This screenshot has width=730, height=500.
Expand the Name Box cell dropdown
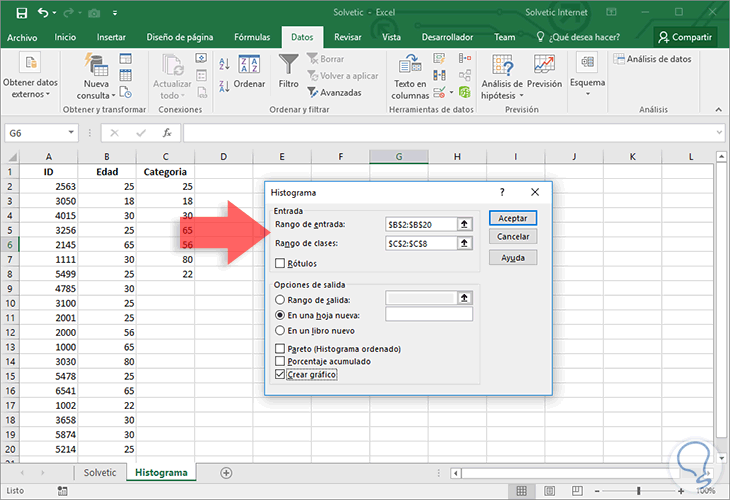pos(71,132)
